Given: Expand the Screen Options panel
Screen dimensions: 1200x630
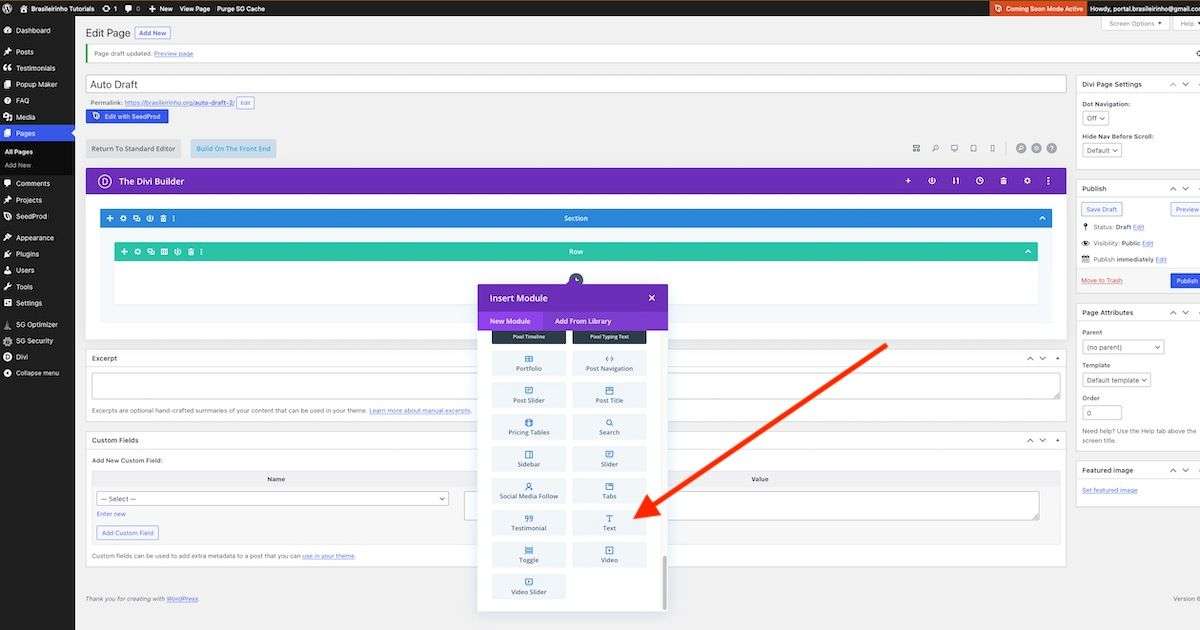Looking at the screenshot, I should click(x=1136, y=23).
